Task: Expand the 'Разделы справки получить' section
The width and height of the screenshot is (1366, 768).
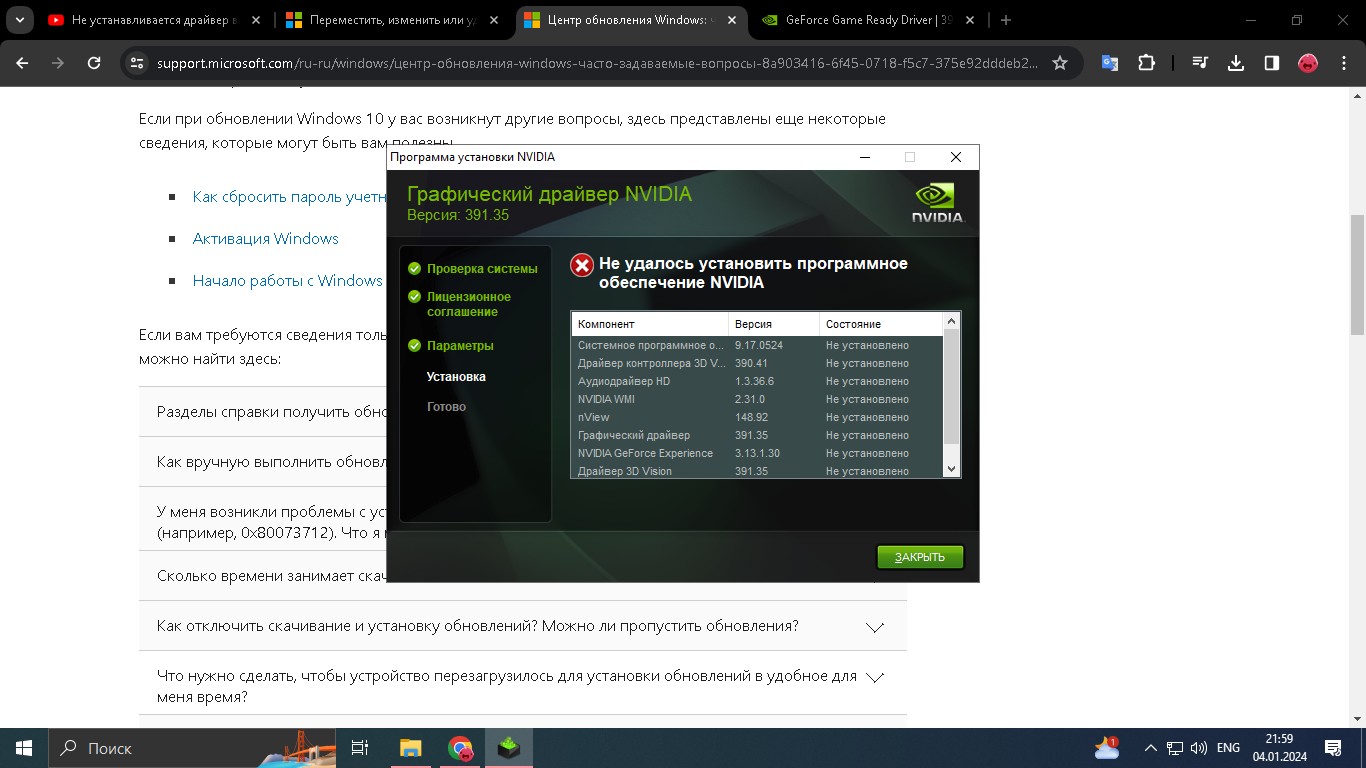Action: tap(264, 412)
